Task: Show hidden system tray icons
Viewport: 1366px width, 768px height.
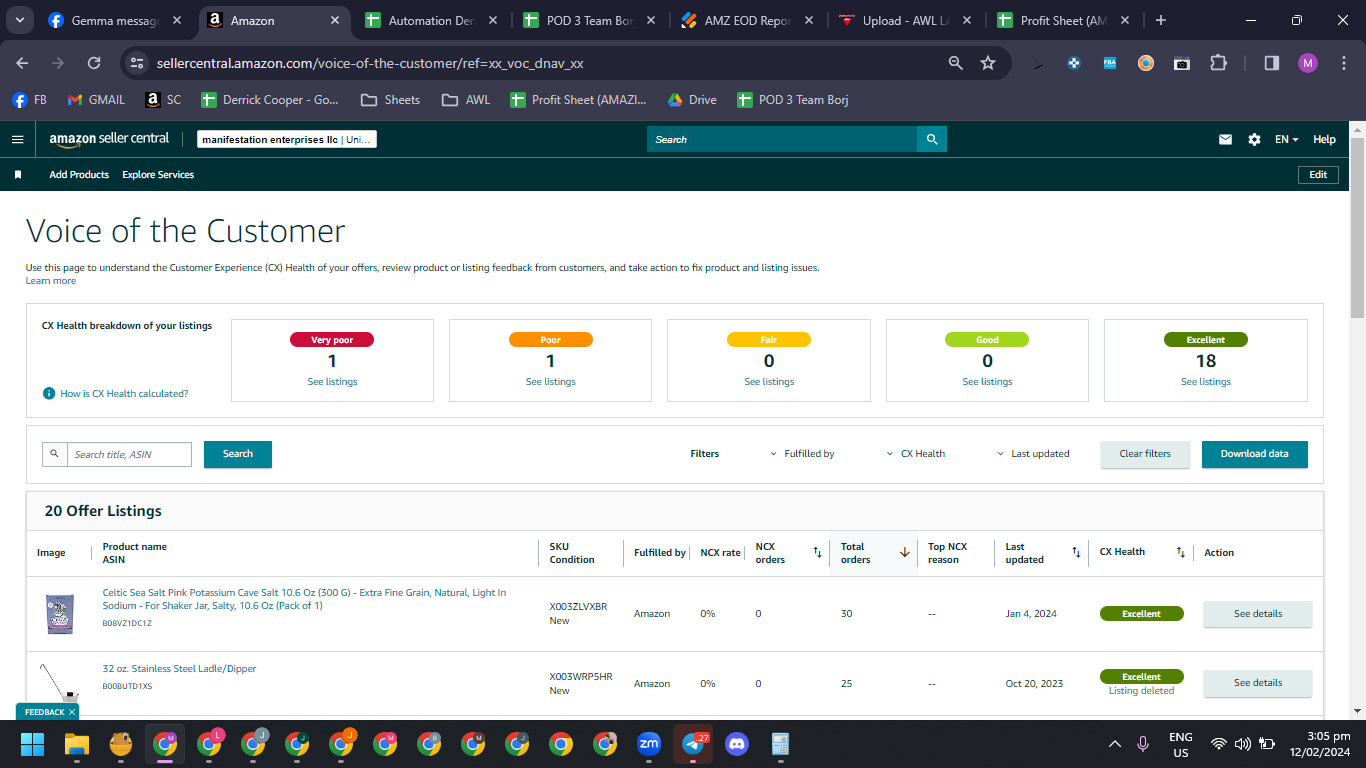Action: click(1115, 744)
